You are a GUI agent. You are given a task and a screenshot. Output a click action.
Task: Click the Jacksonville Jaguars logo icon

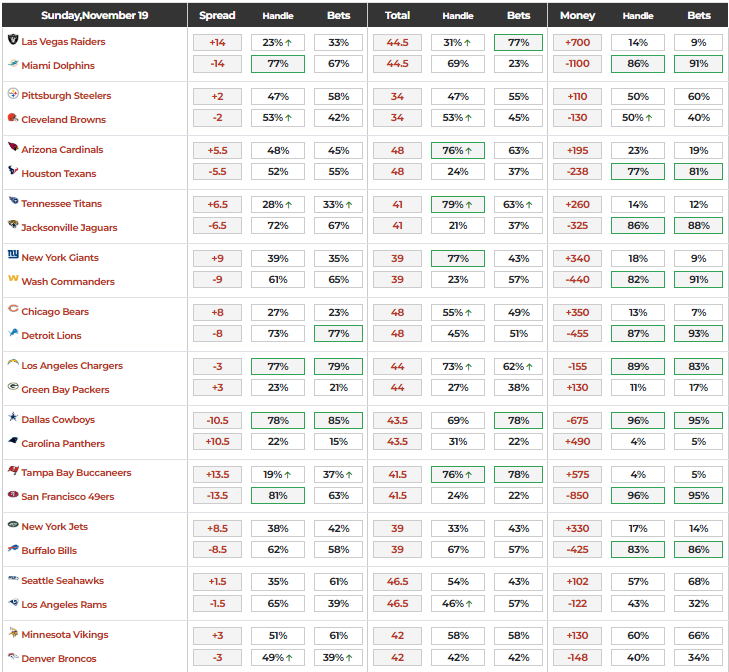click(13, 225)
